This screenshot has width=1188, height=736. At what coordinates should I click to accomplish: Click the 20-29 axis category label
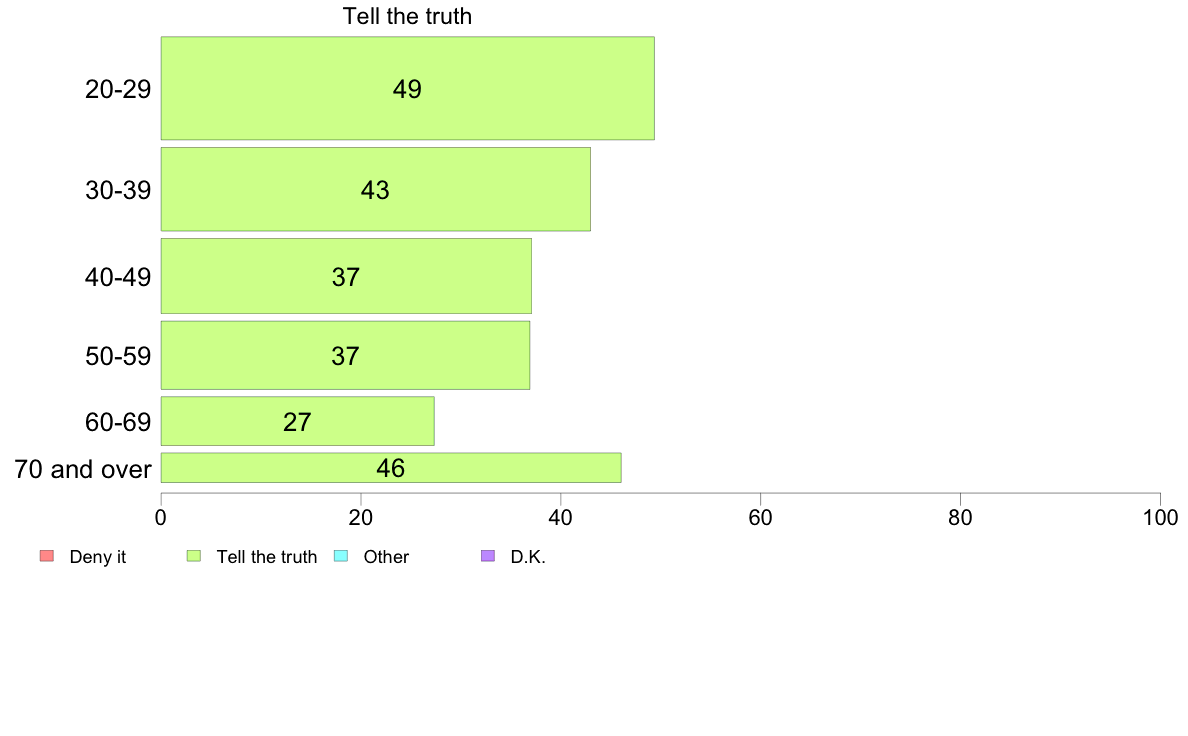tap(118, 89)
